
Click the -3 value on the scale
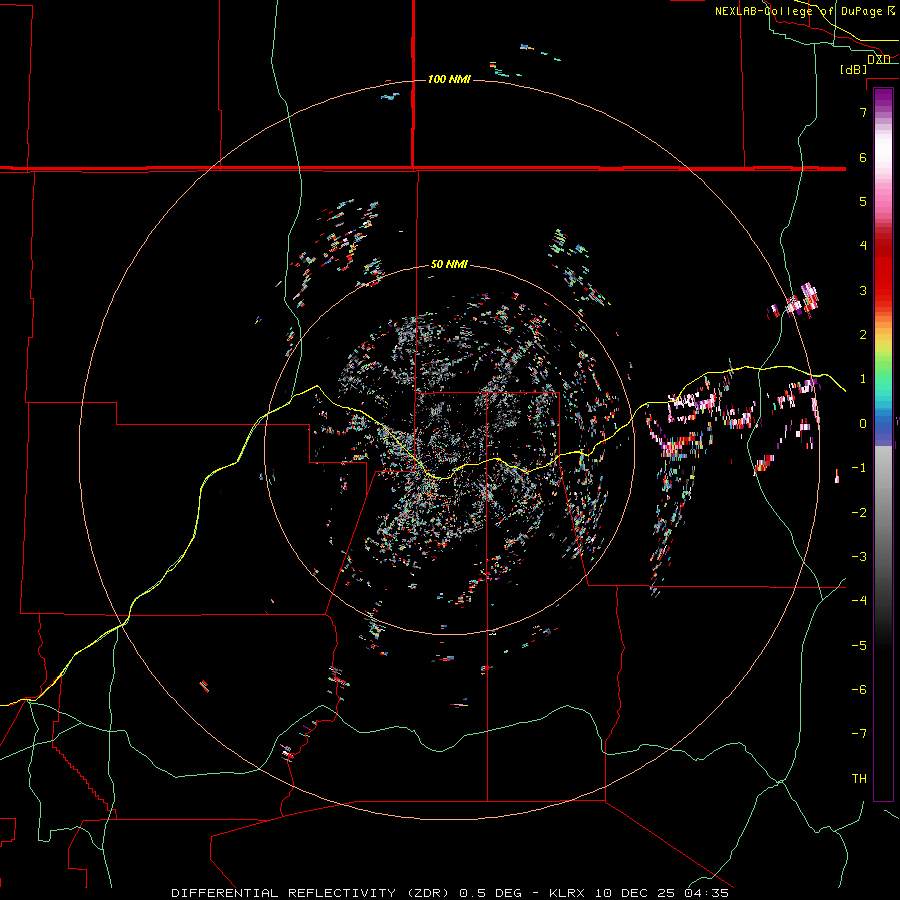click(x=859, y=556)
